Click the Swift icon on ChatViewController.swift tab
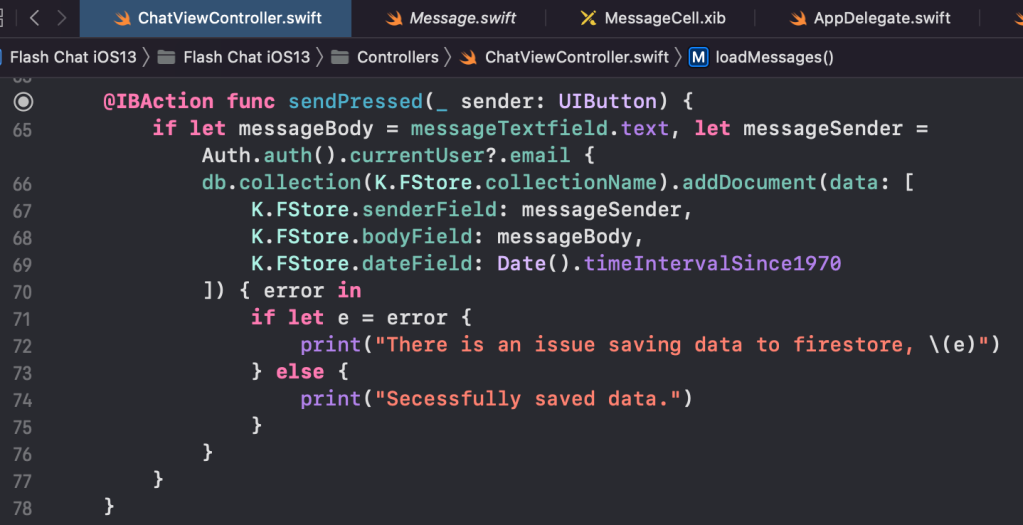Viewport: 1023px width, 525px height. coord(122,19)
